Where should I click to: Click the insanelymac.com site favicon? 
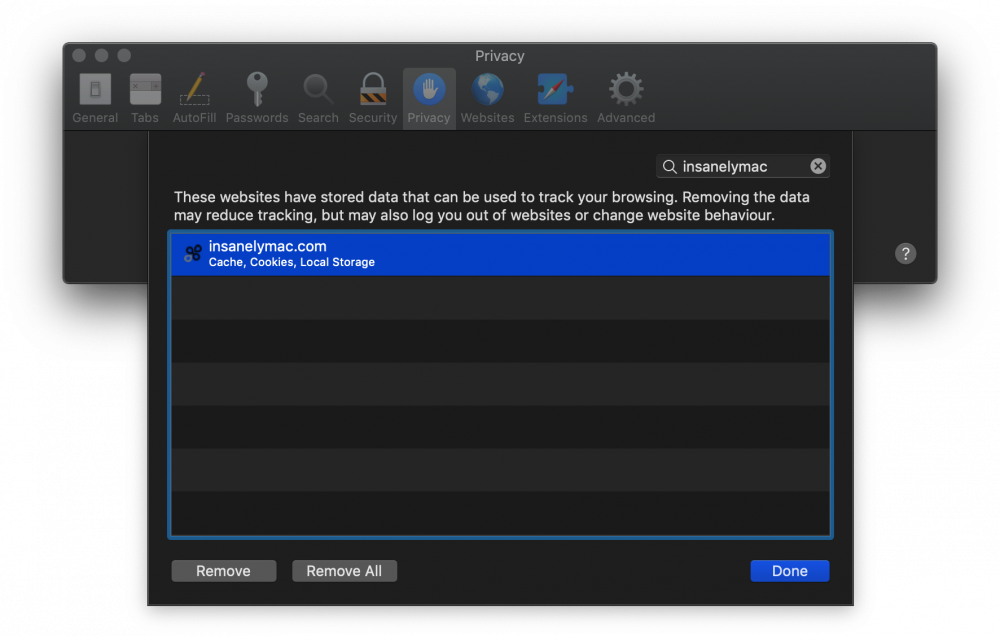pyautogui.click(x=193, y=254)
